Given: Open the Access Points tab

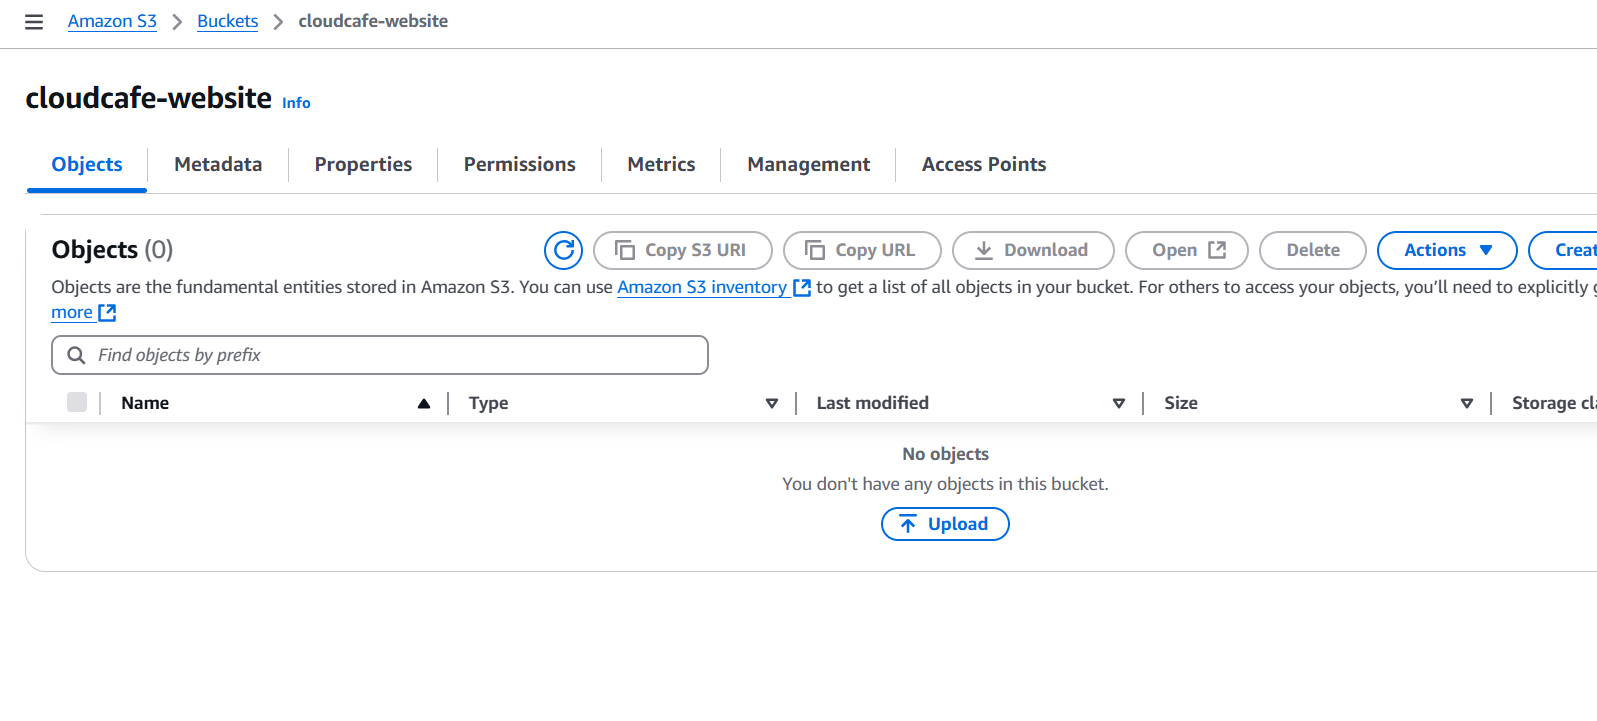Looking at the screenshot, I should point(984,164).
